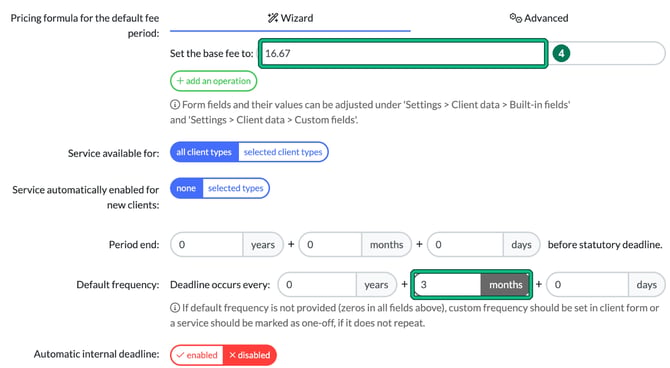Click the Period end years field
Image resolution: width=670 pixels, height=368 pixels.
coord(207,244)
